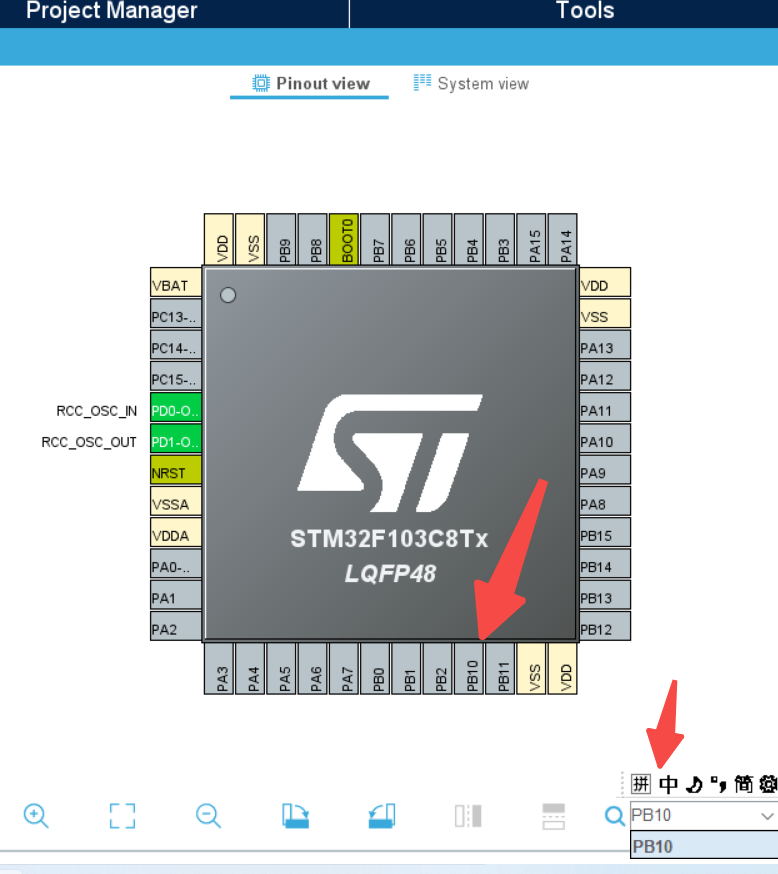
Task: Click the PA13 pin
Action: tap(605, 344)
